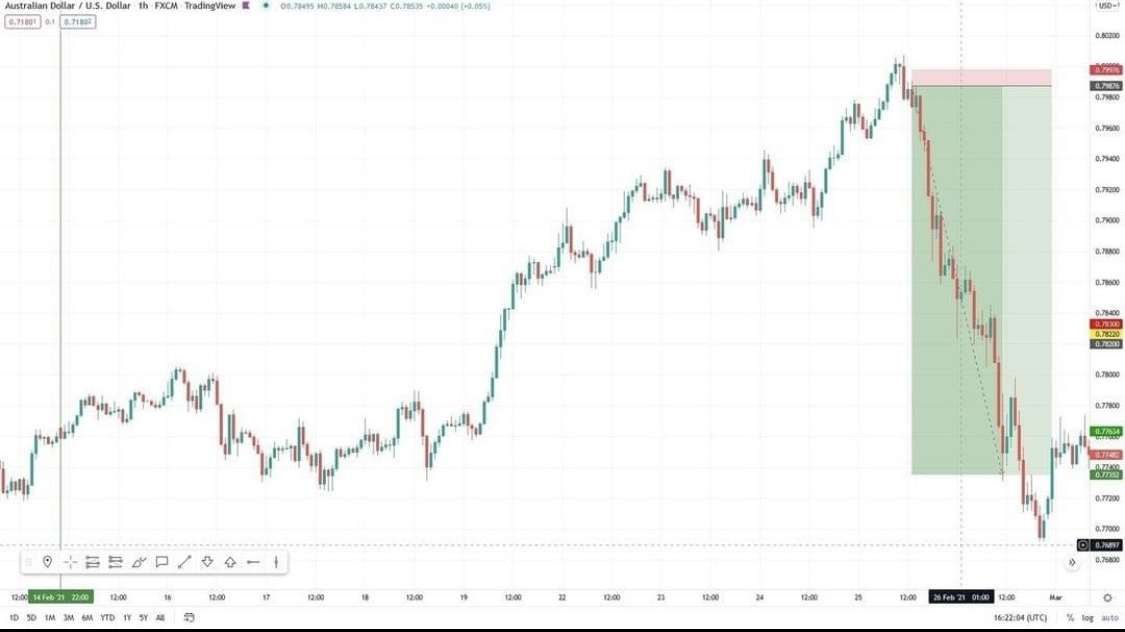Toggle log scale mode
The image size is (1125, 632).
1088,618
